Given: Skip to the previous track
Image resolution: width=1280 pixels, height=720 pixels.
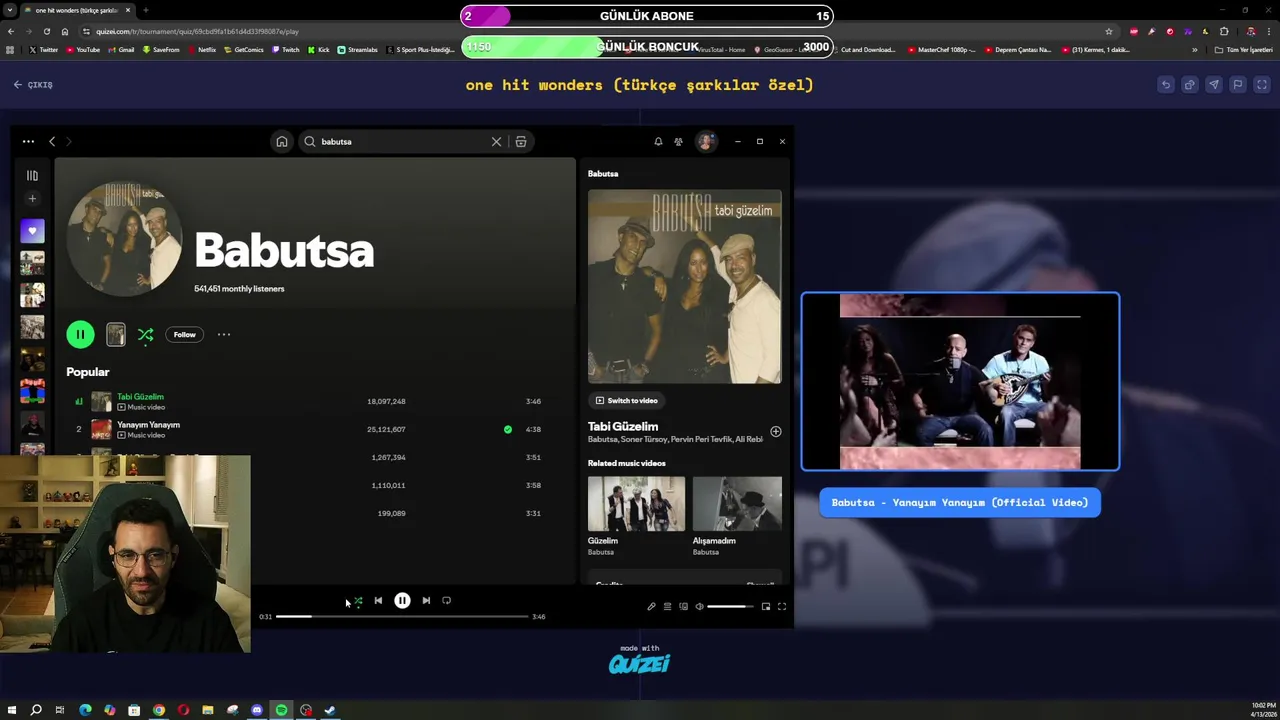Looking at the screenshot, I should [378, 601].
